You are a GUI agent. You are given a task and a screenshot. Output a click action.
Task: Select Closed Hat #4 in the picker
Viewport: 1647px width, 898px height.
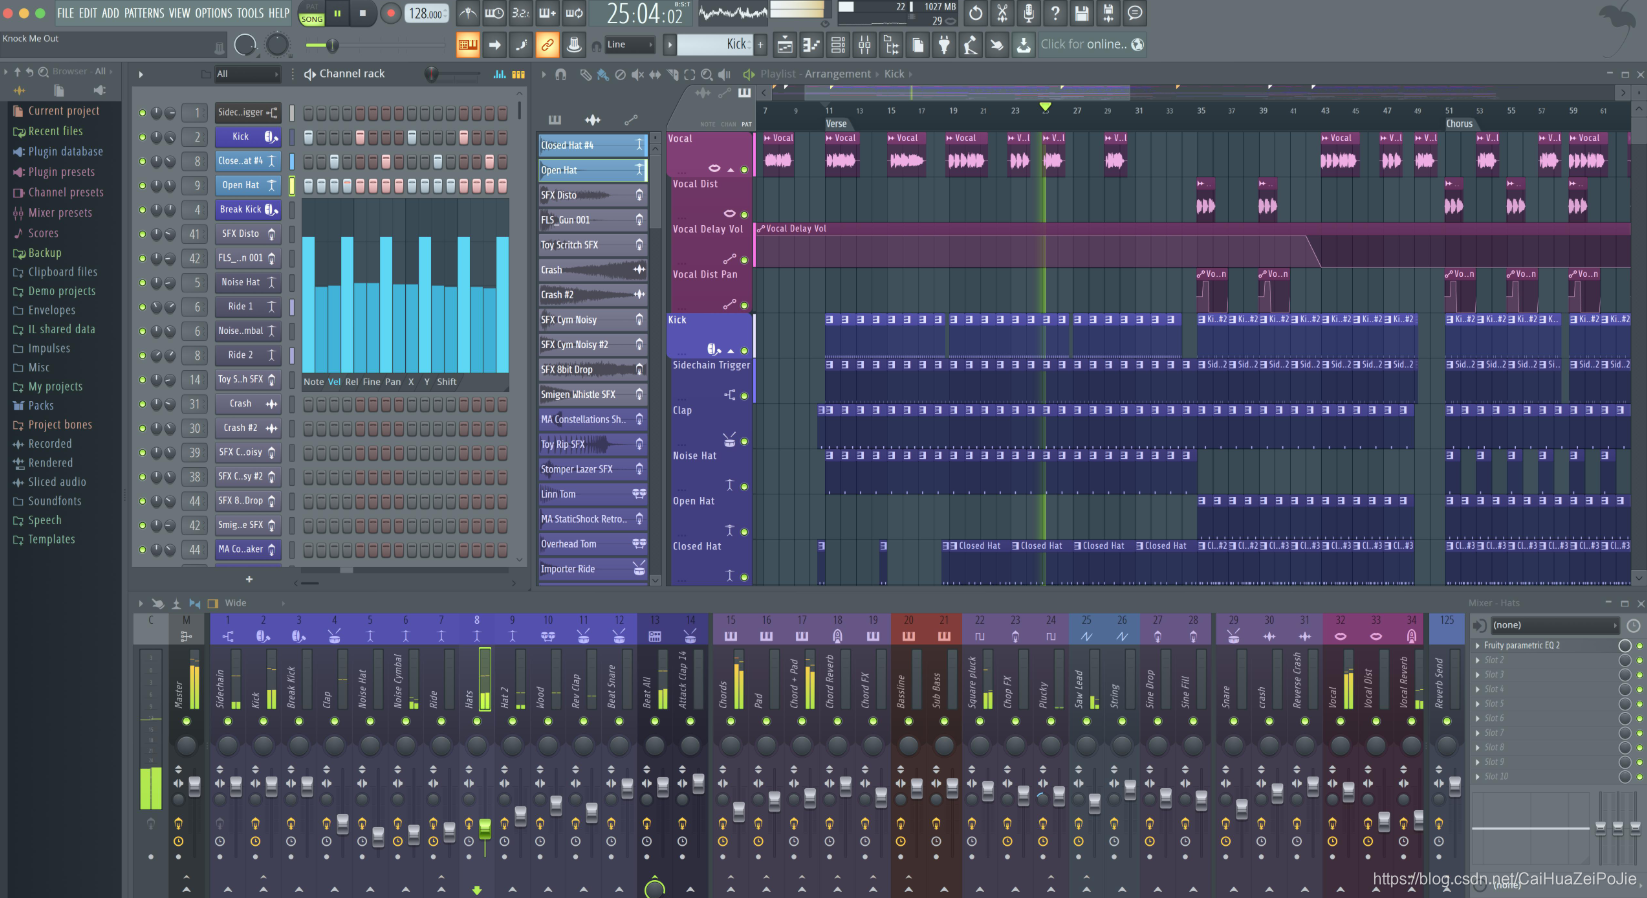click(593, 145)
